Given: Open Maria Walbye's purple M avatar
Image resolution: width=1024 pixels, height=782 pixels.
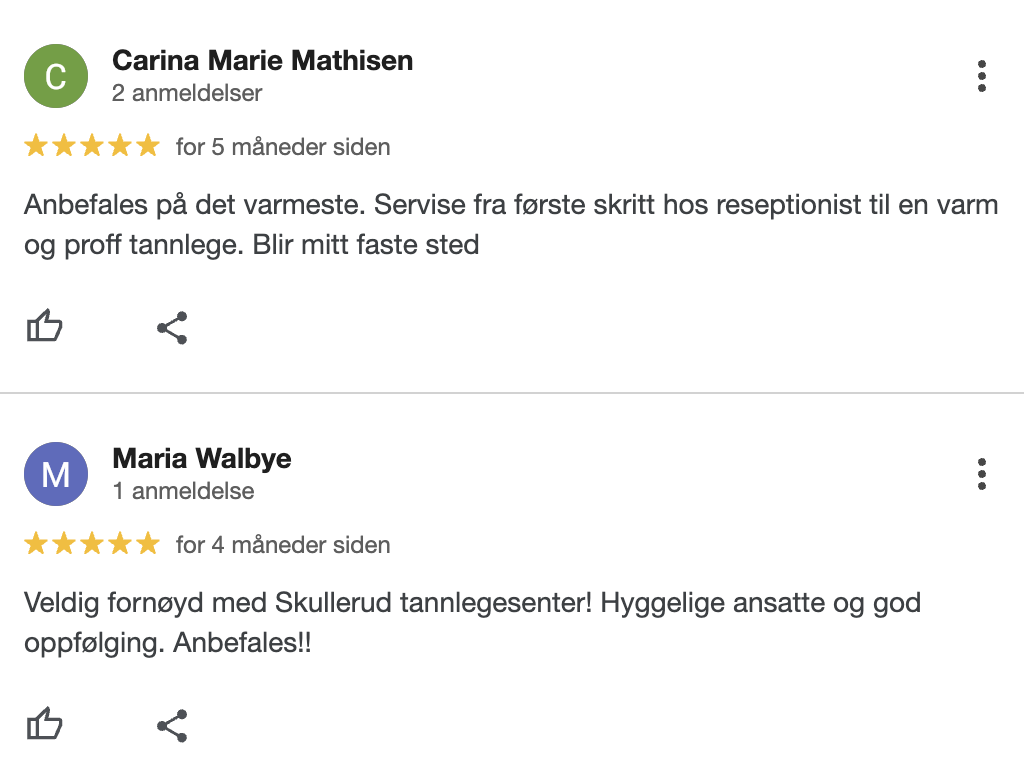Looking at the screenshot, I should 56,474.
